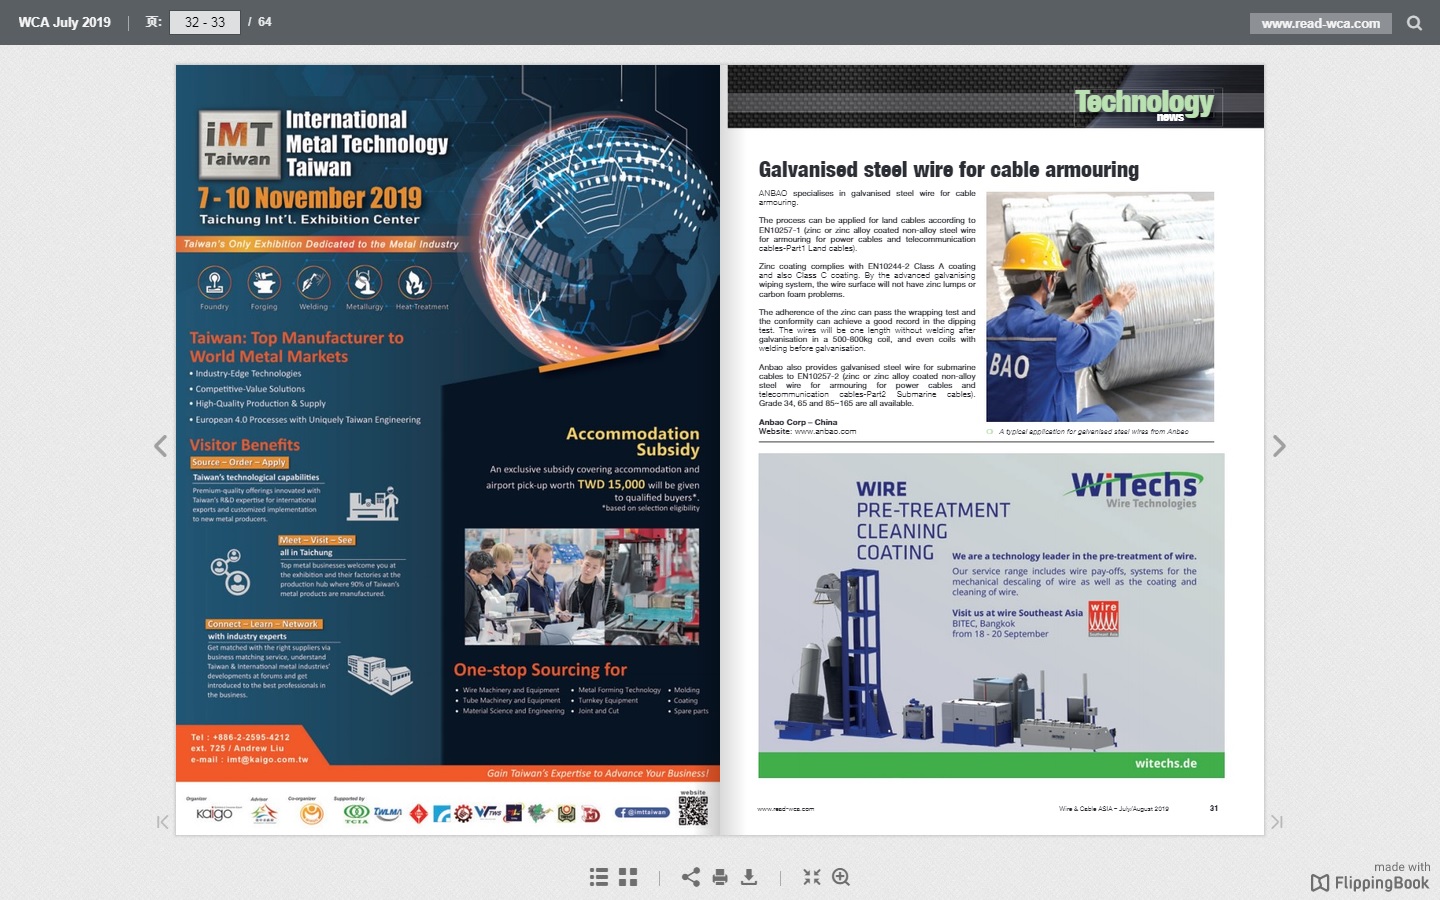This screenshot has width=1440, height=900.
Task: Jump to the first page
Action: (x=162, y=822)
